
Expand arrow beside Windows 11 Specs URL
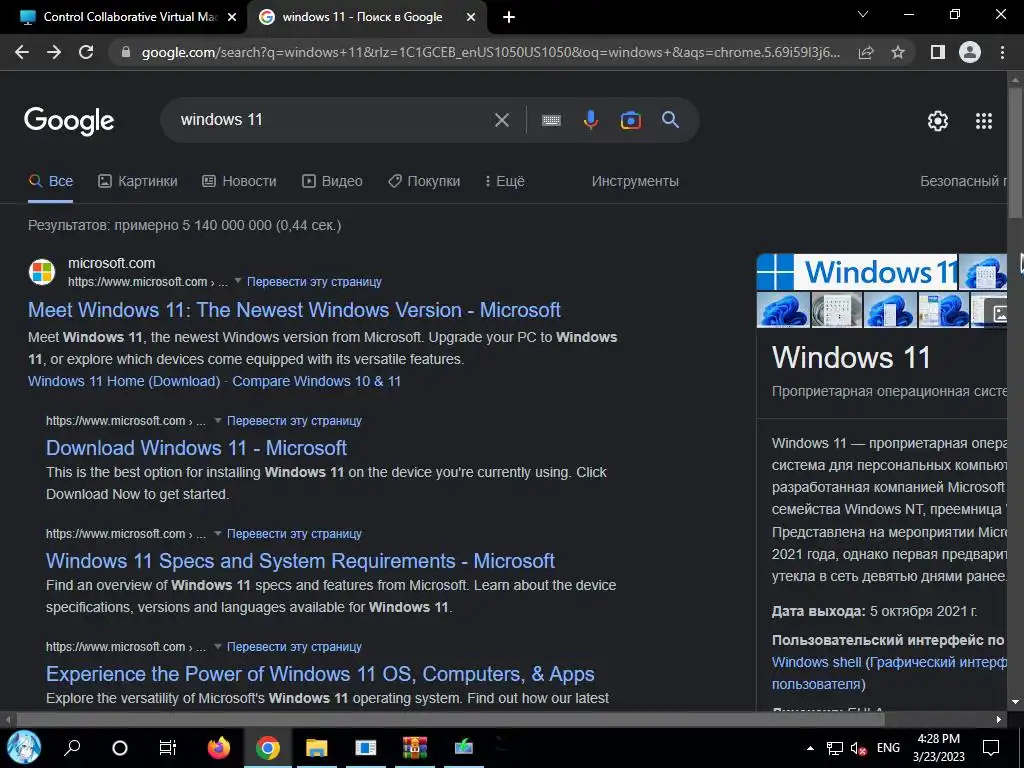(x=217, y=534)
